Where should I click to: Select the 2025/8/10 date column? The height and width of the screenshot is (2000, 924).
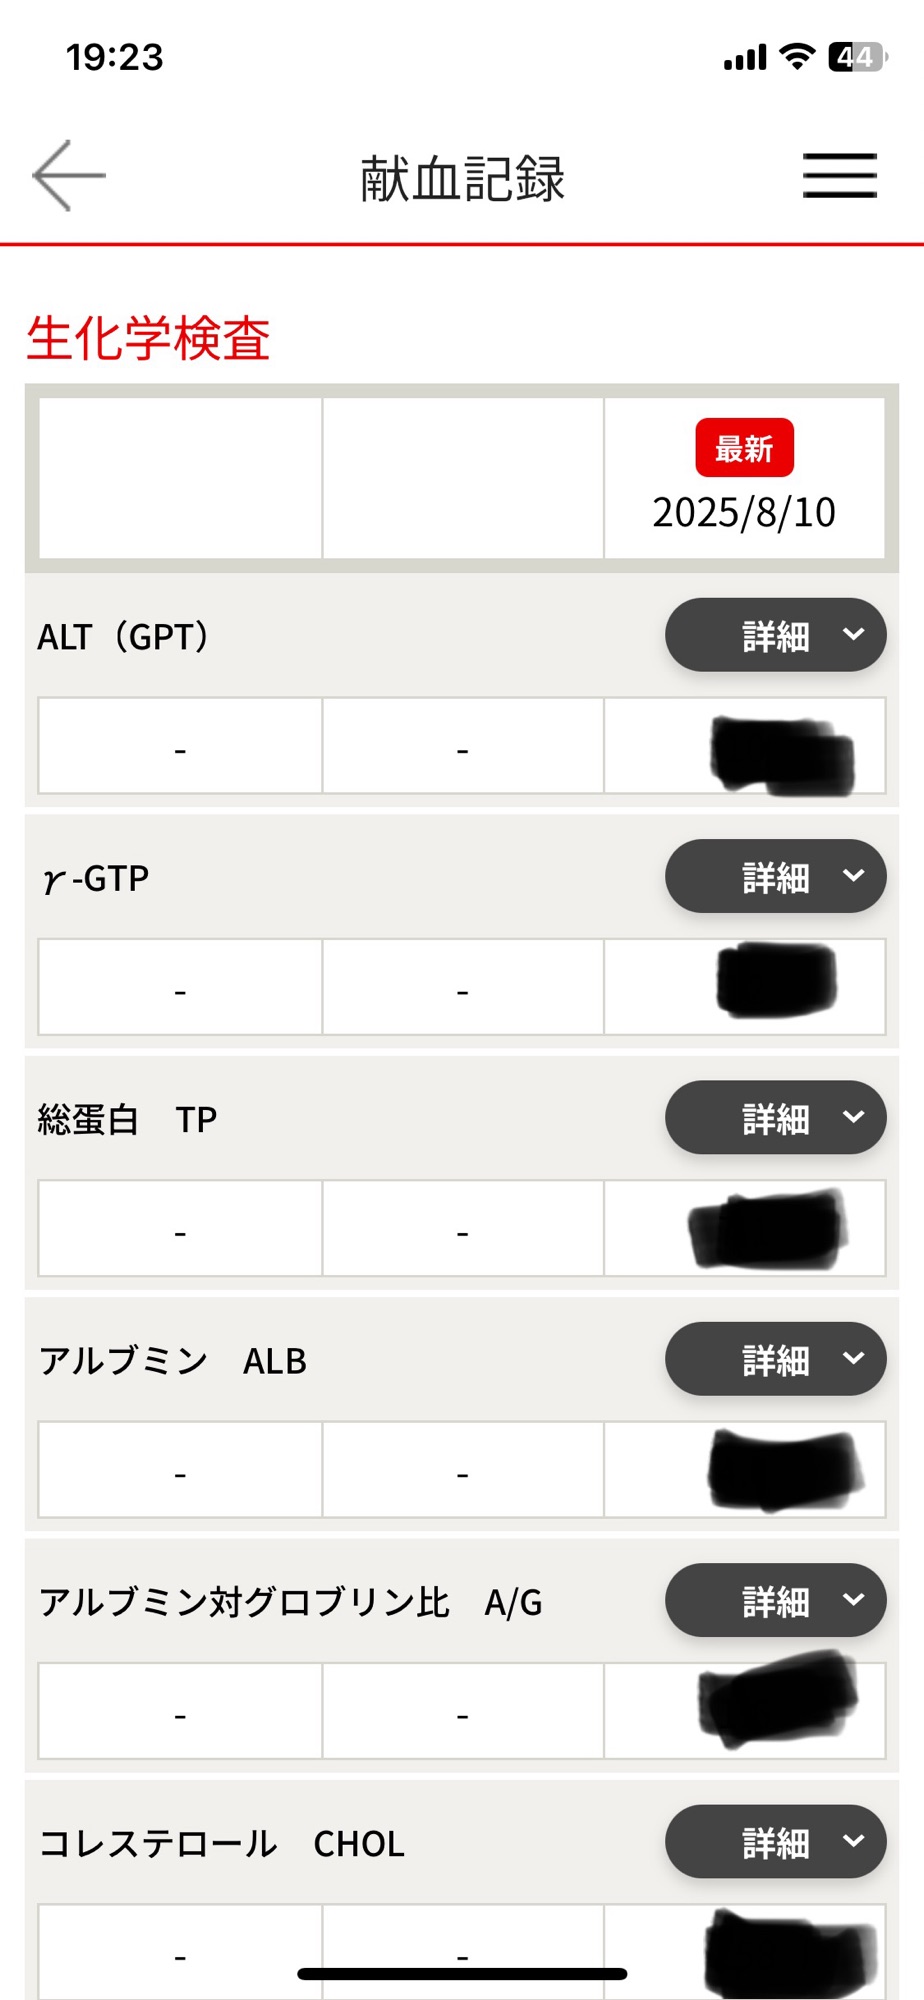(744, 512)
